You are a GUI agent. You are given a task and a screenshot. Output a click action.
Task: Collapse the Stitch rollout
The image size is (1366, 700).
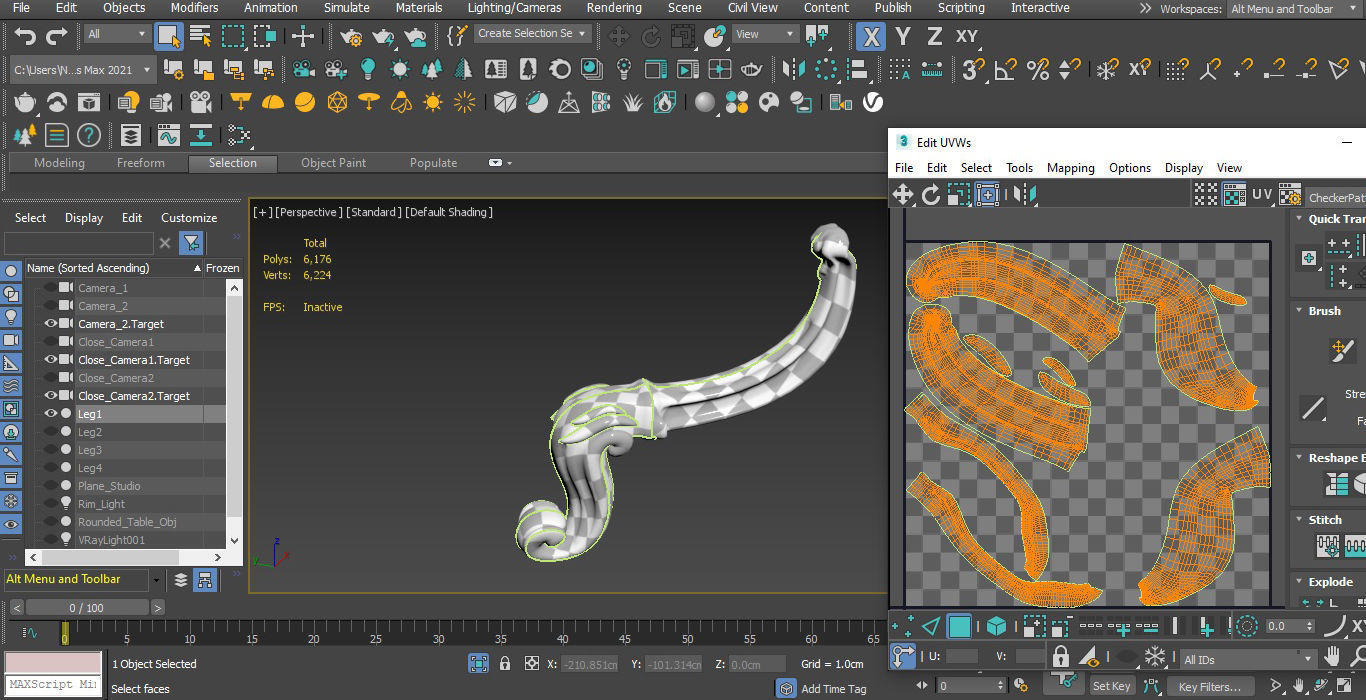(x=1327, y=520)
